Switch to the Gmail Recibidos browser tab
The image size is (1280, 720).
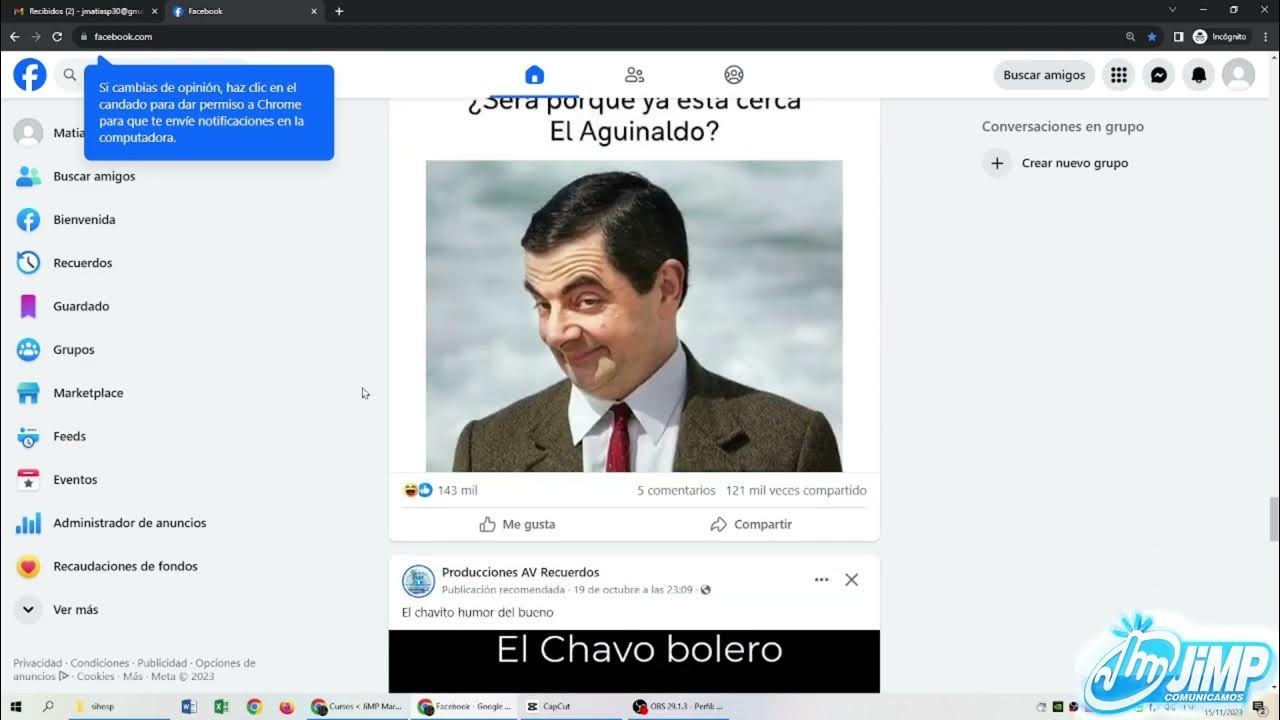85,11
